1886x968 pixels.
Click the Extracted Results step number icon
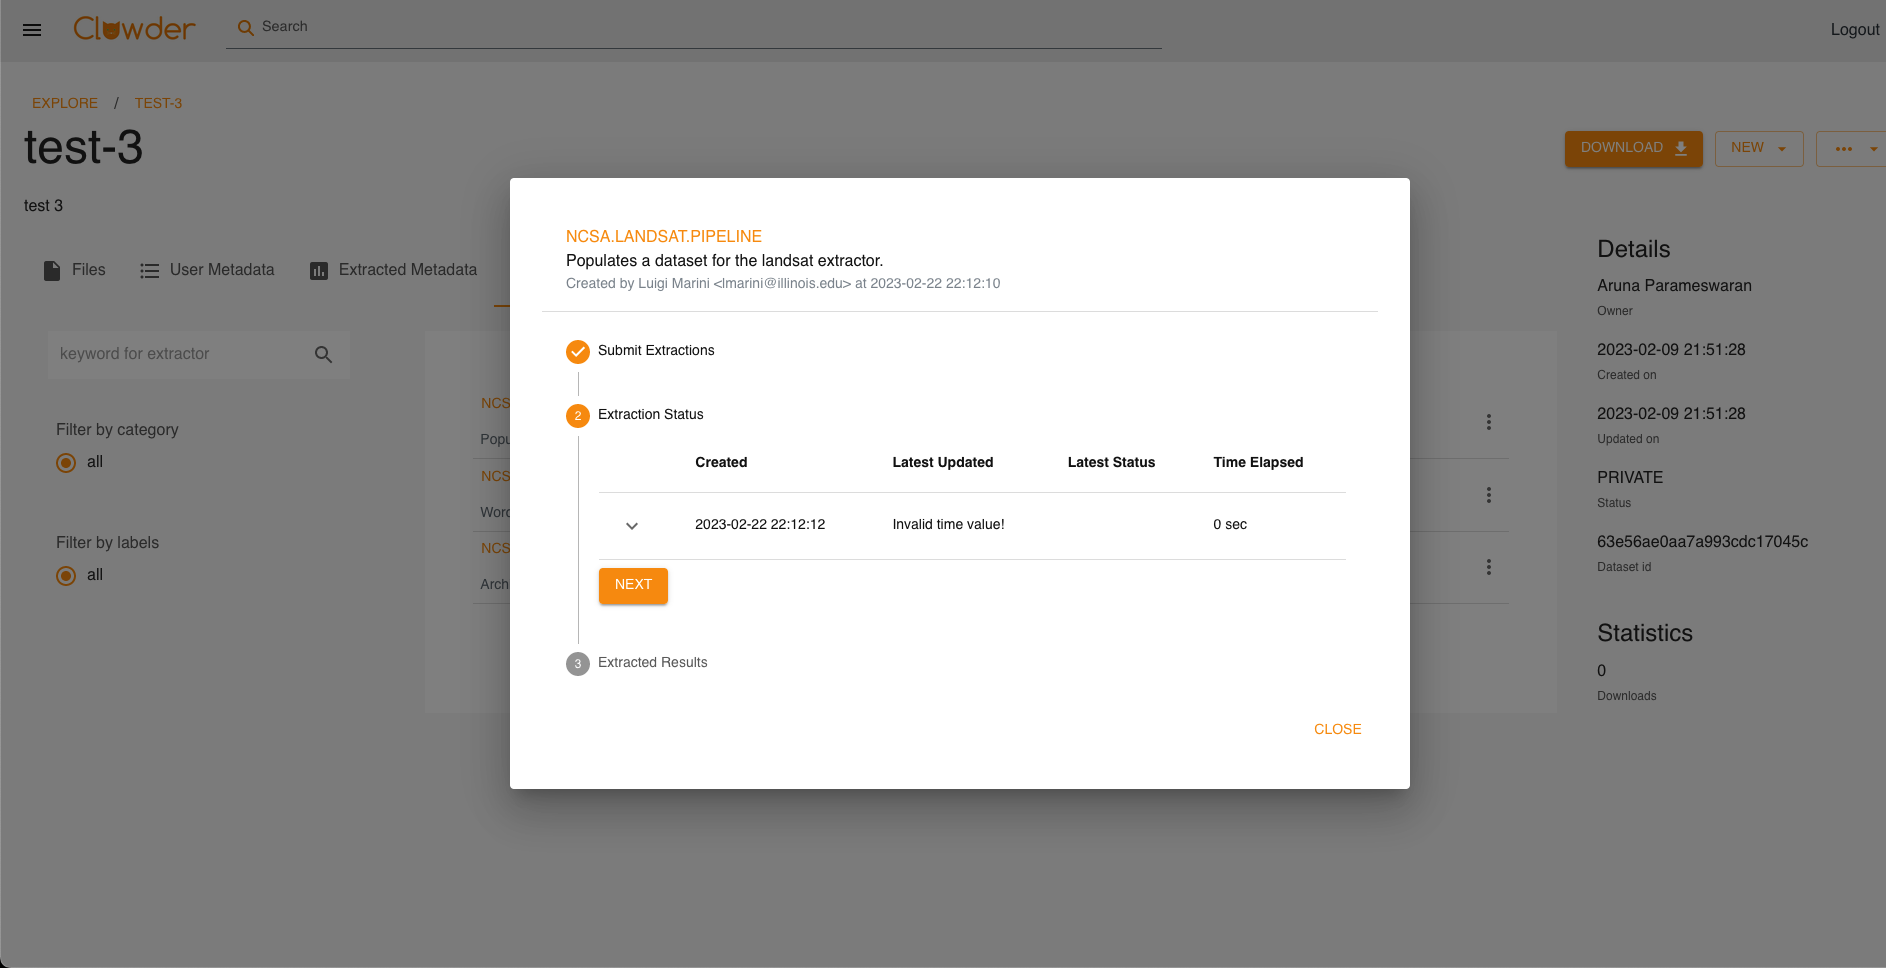[x=578, y=664]
